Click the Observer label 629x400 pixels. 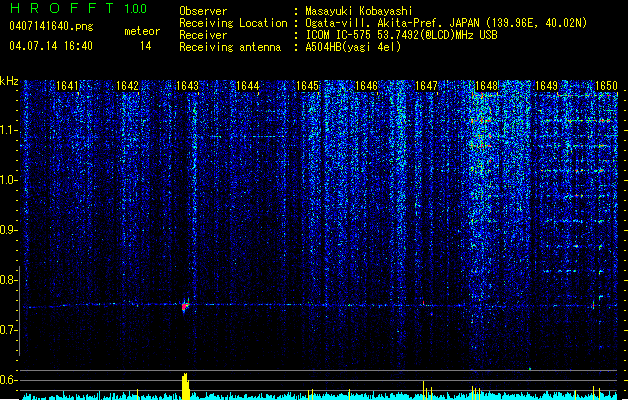(203, 11)
